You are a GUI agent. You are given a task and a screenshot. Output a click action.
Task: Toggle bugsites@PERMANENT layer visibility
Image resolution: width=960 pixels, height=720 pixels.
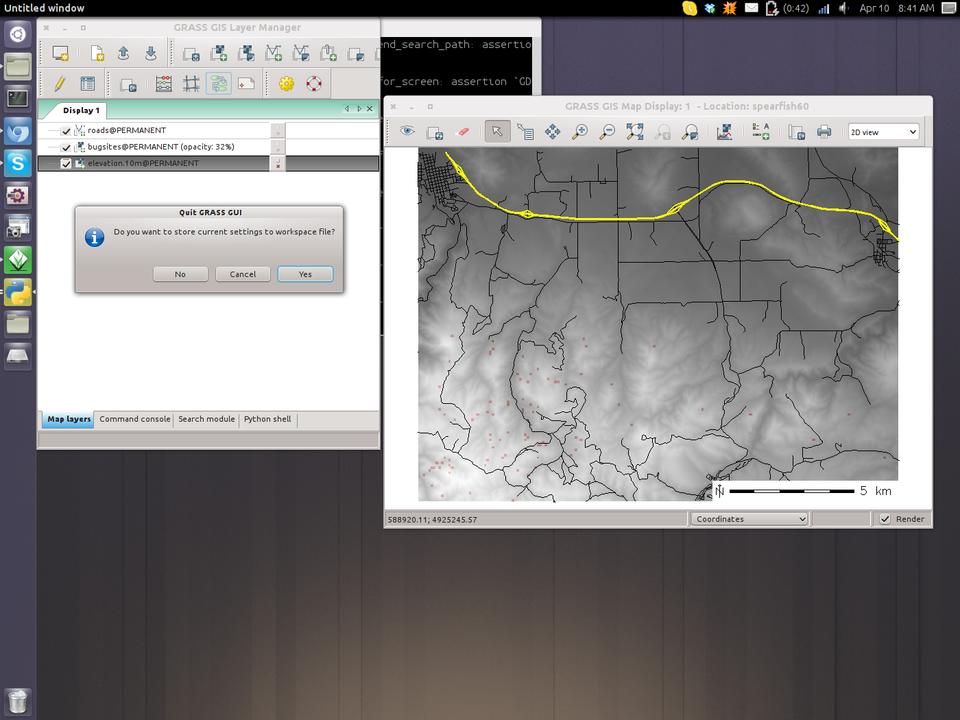[x=66, y=147]
